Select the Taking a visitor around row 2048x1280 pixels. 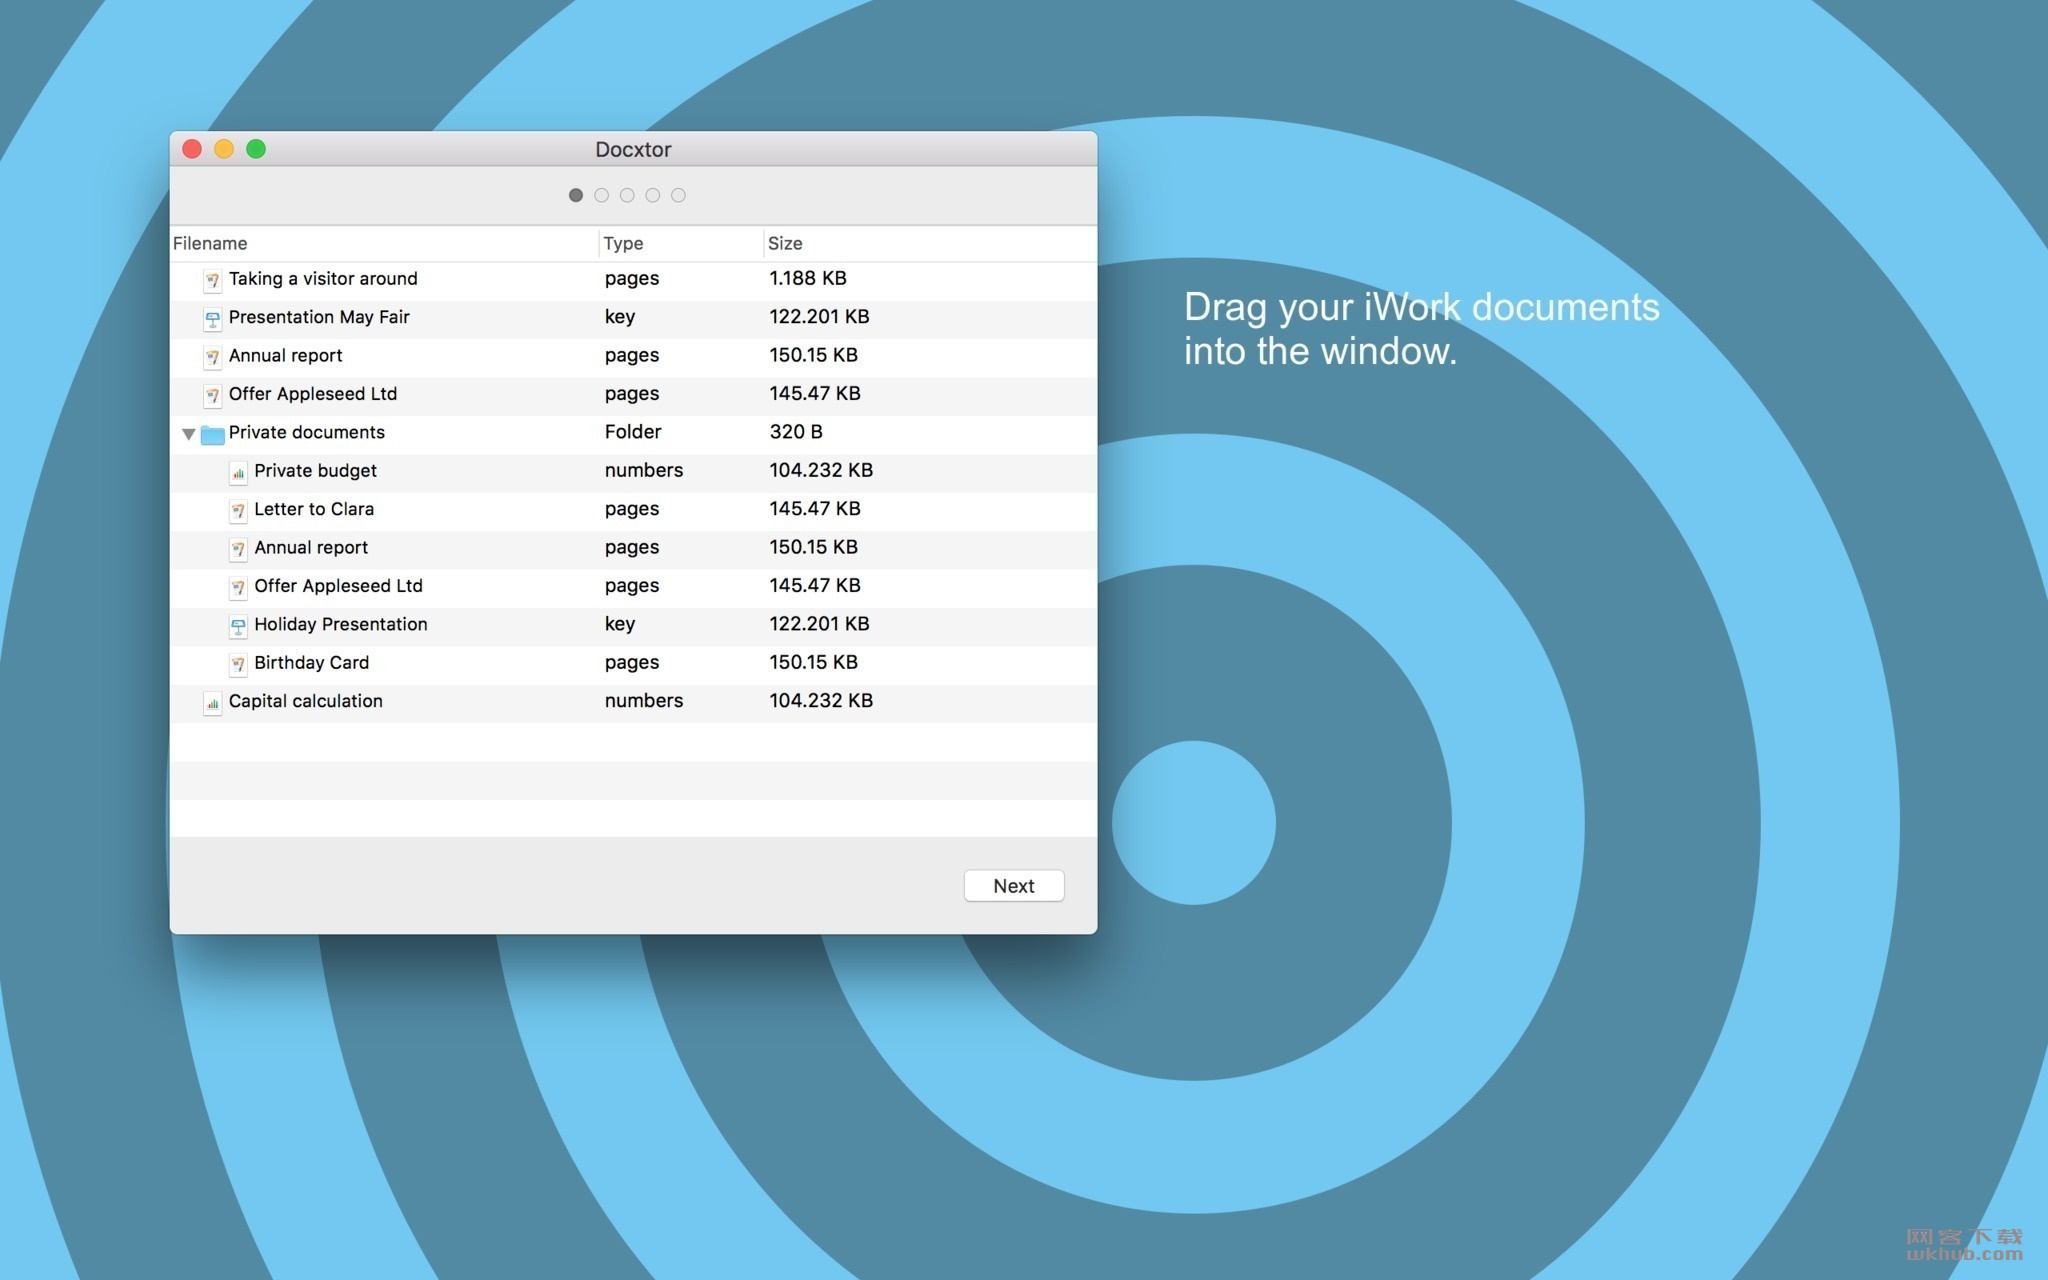pos(633,280)
